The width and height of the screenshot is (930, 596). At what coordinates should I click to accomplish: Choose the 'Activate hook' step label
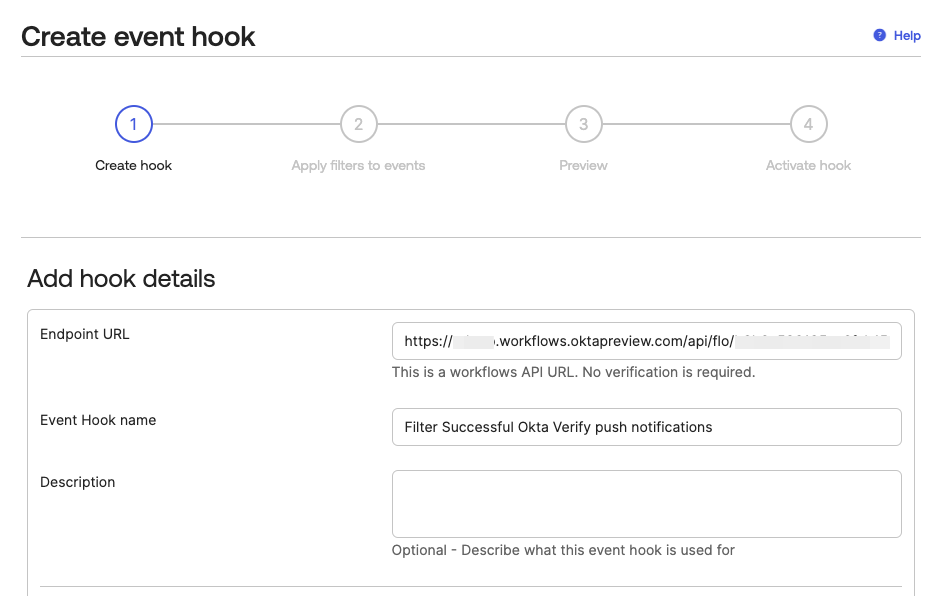click(x=808, y=165)
